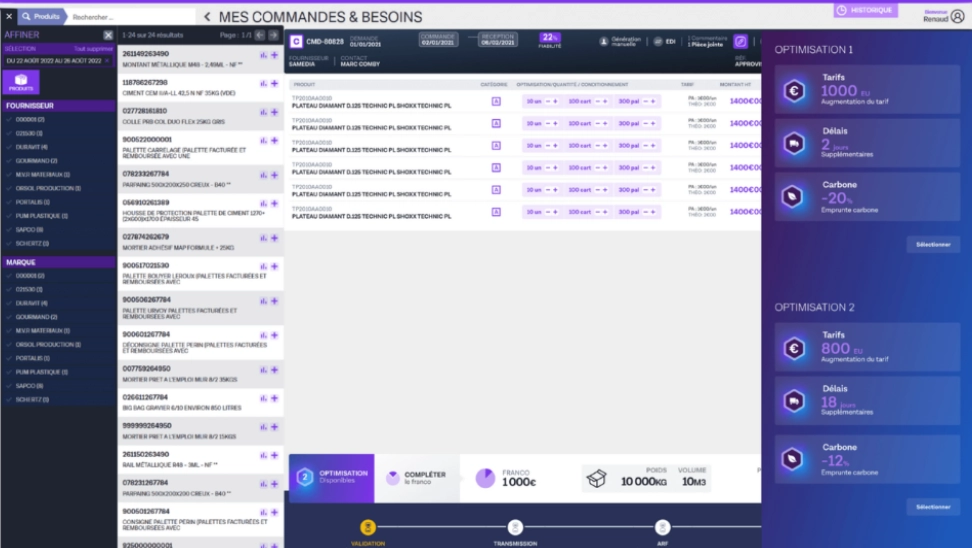Click the Tout supprimer link
The width and height of the screenshot is (972, 548).
tap(94, 48)
